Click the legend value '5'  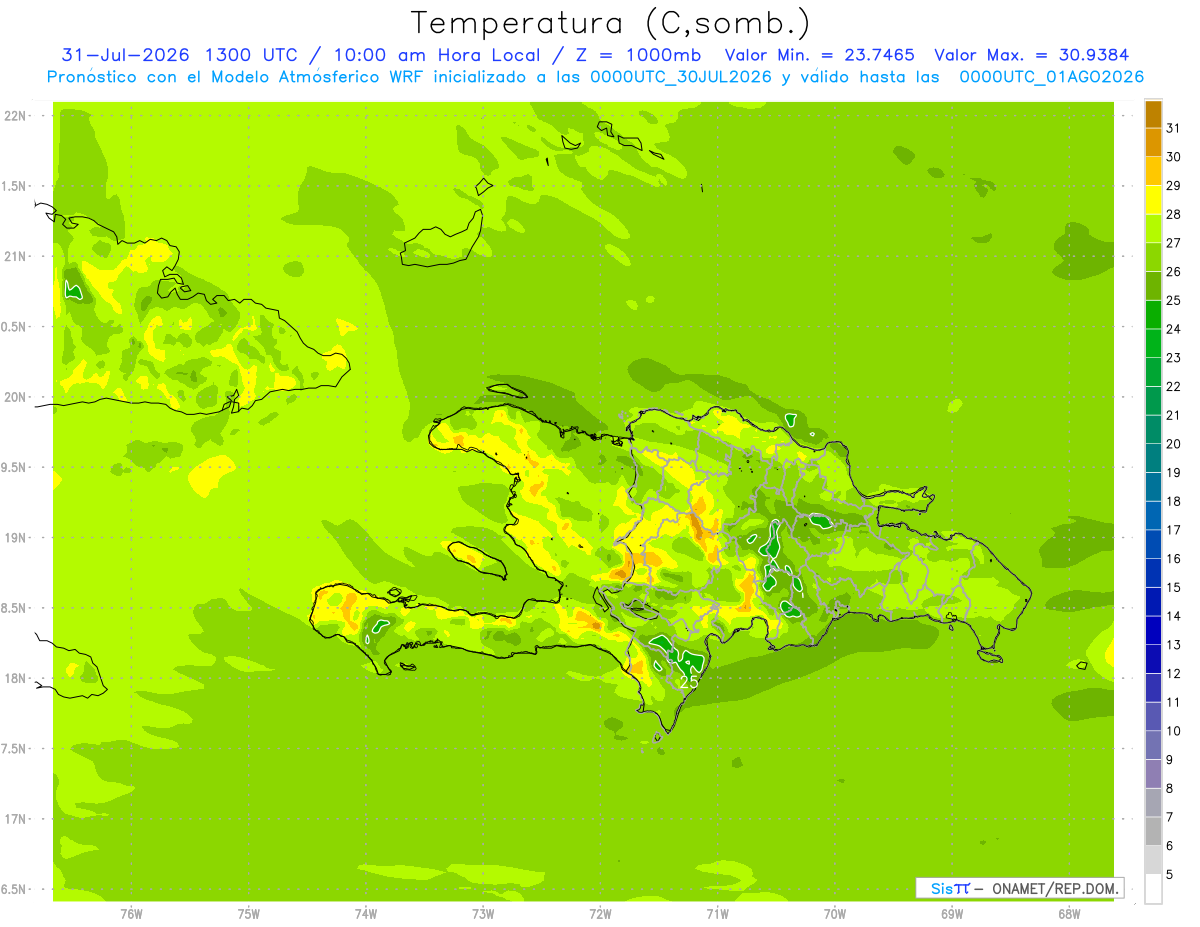[x=1170, y=875]
